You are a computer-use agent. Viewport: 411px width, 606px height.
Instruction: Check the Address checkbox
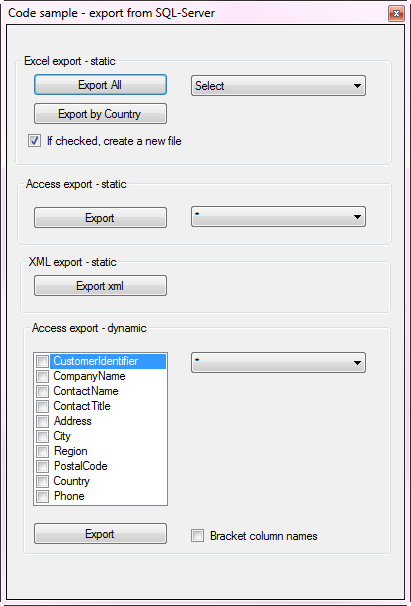coord(43,421)
